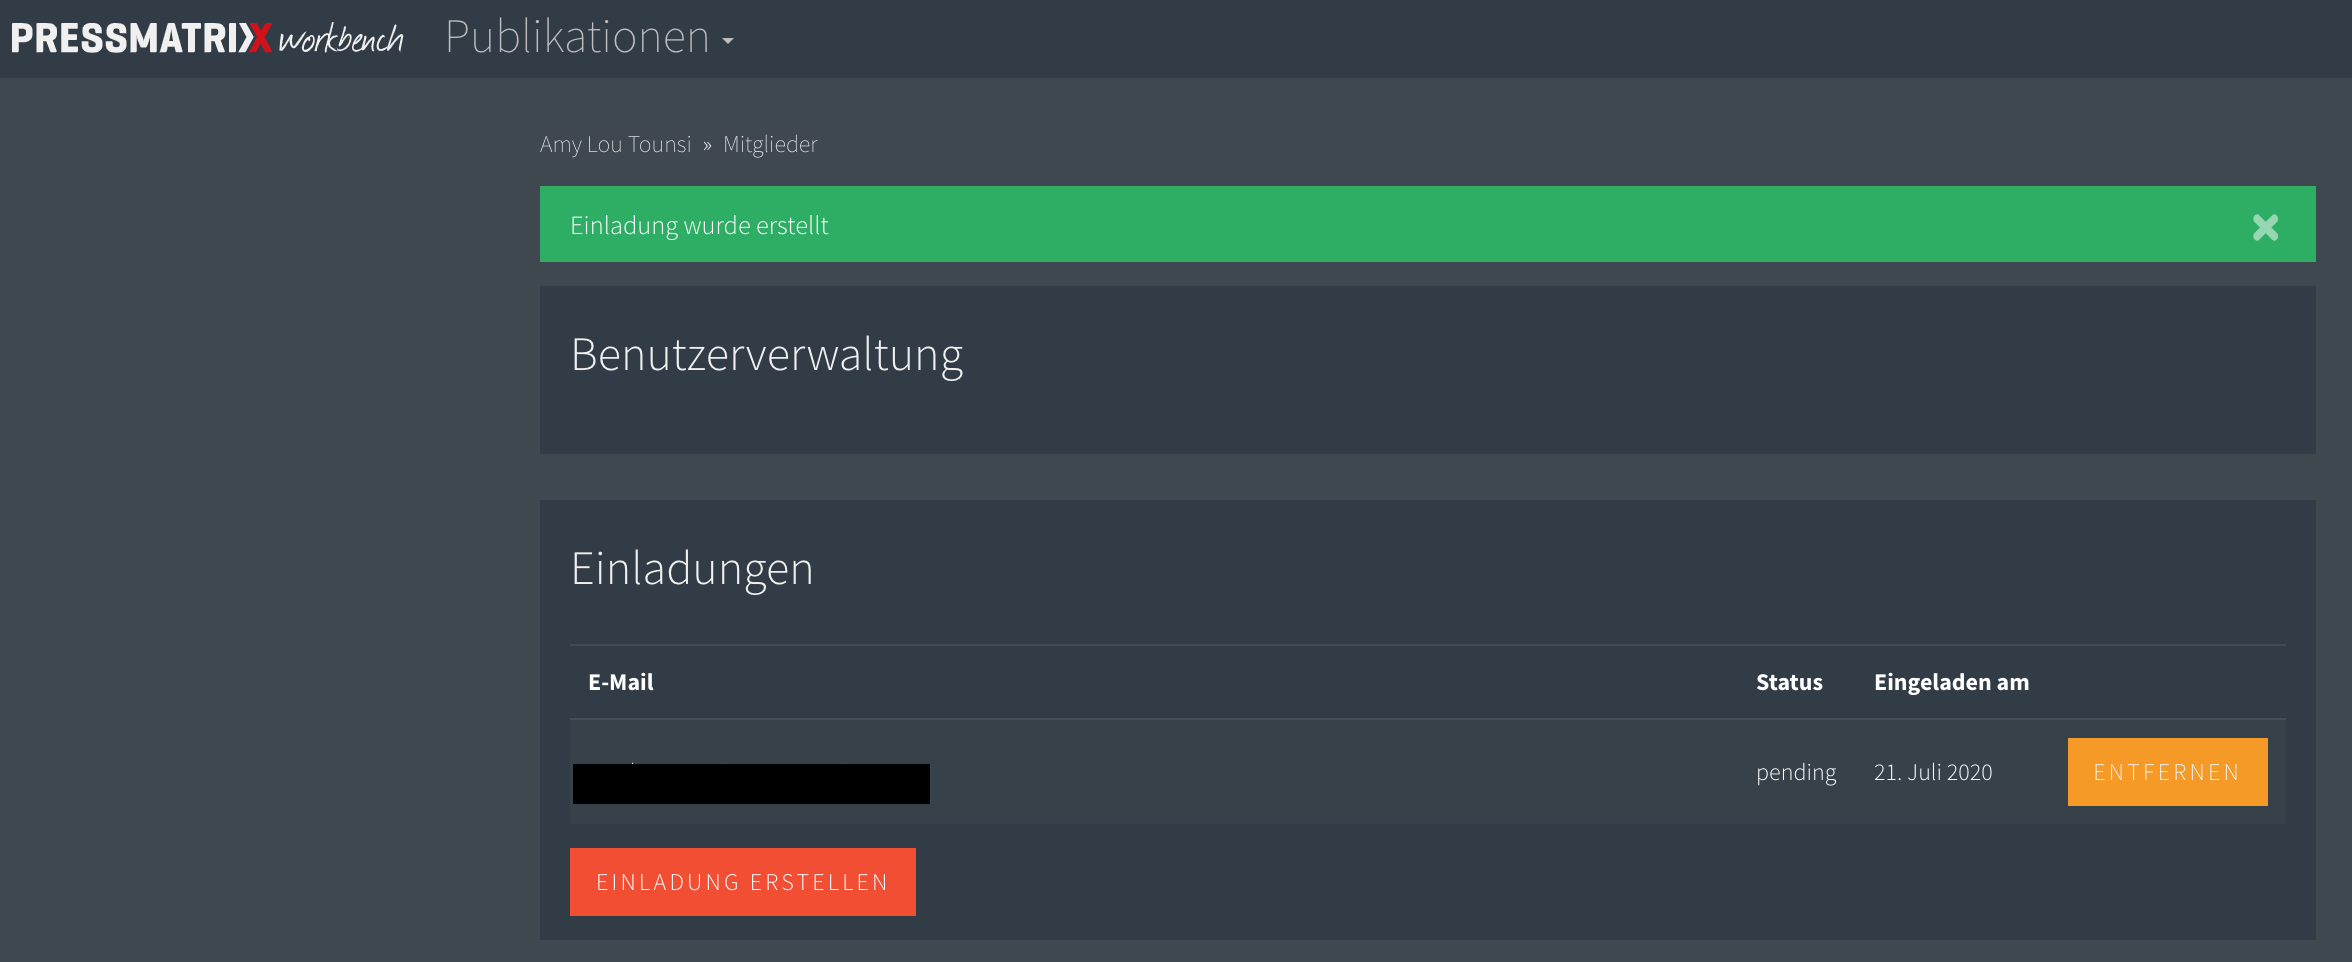The image size is (2352, 962).
Task: Select the redacted e-mail address cell
Action: (x=751, y=783)
